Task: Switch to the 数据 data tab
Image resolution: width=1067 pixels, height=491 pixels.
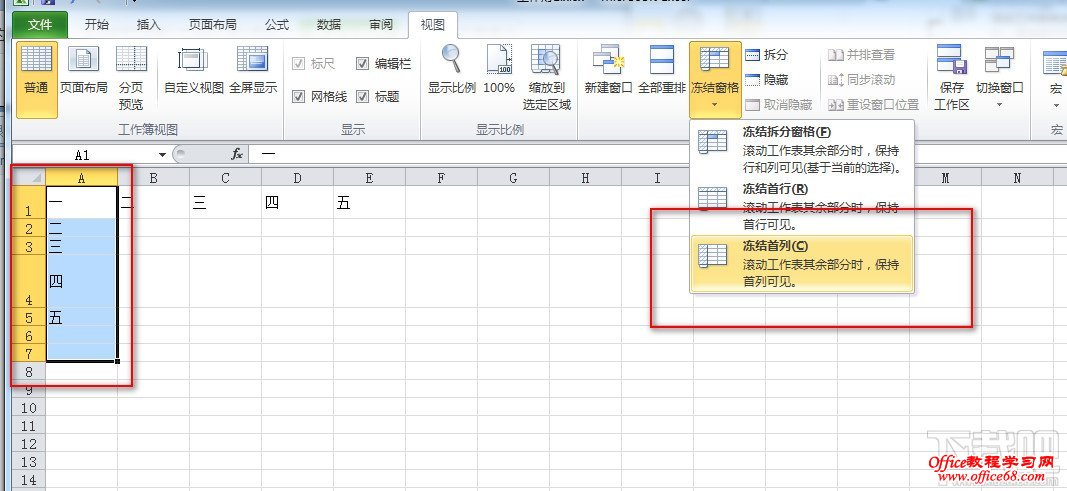Action: coord(329,24)
